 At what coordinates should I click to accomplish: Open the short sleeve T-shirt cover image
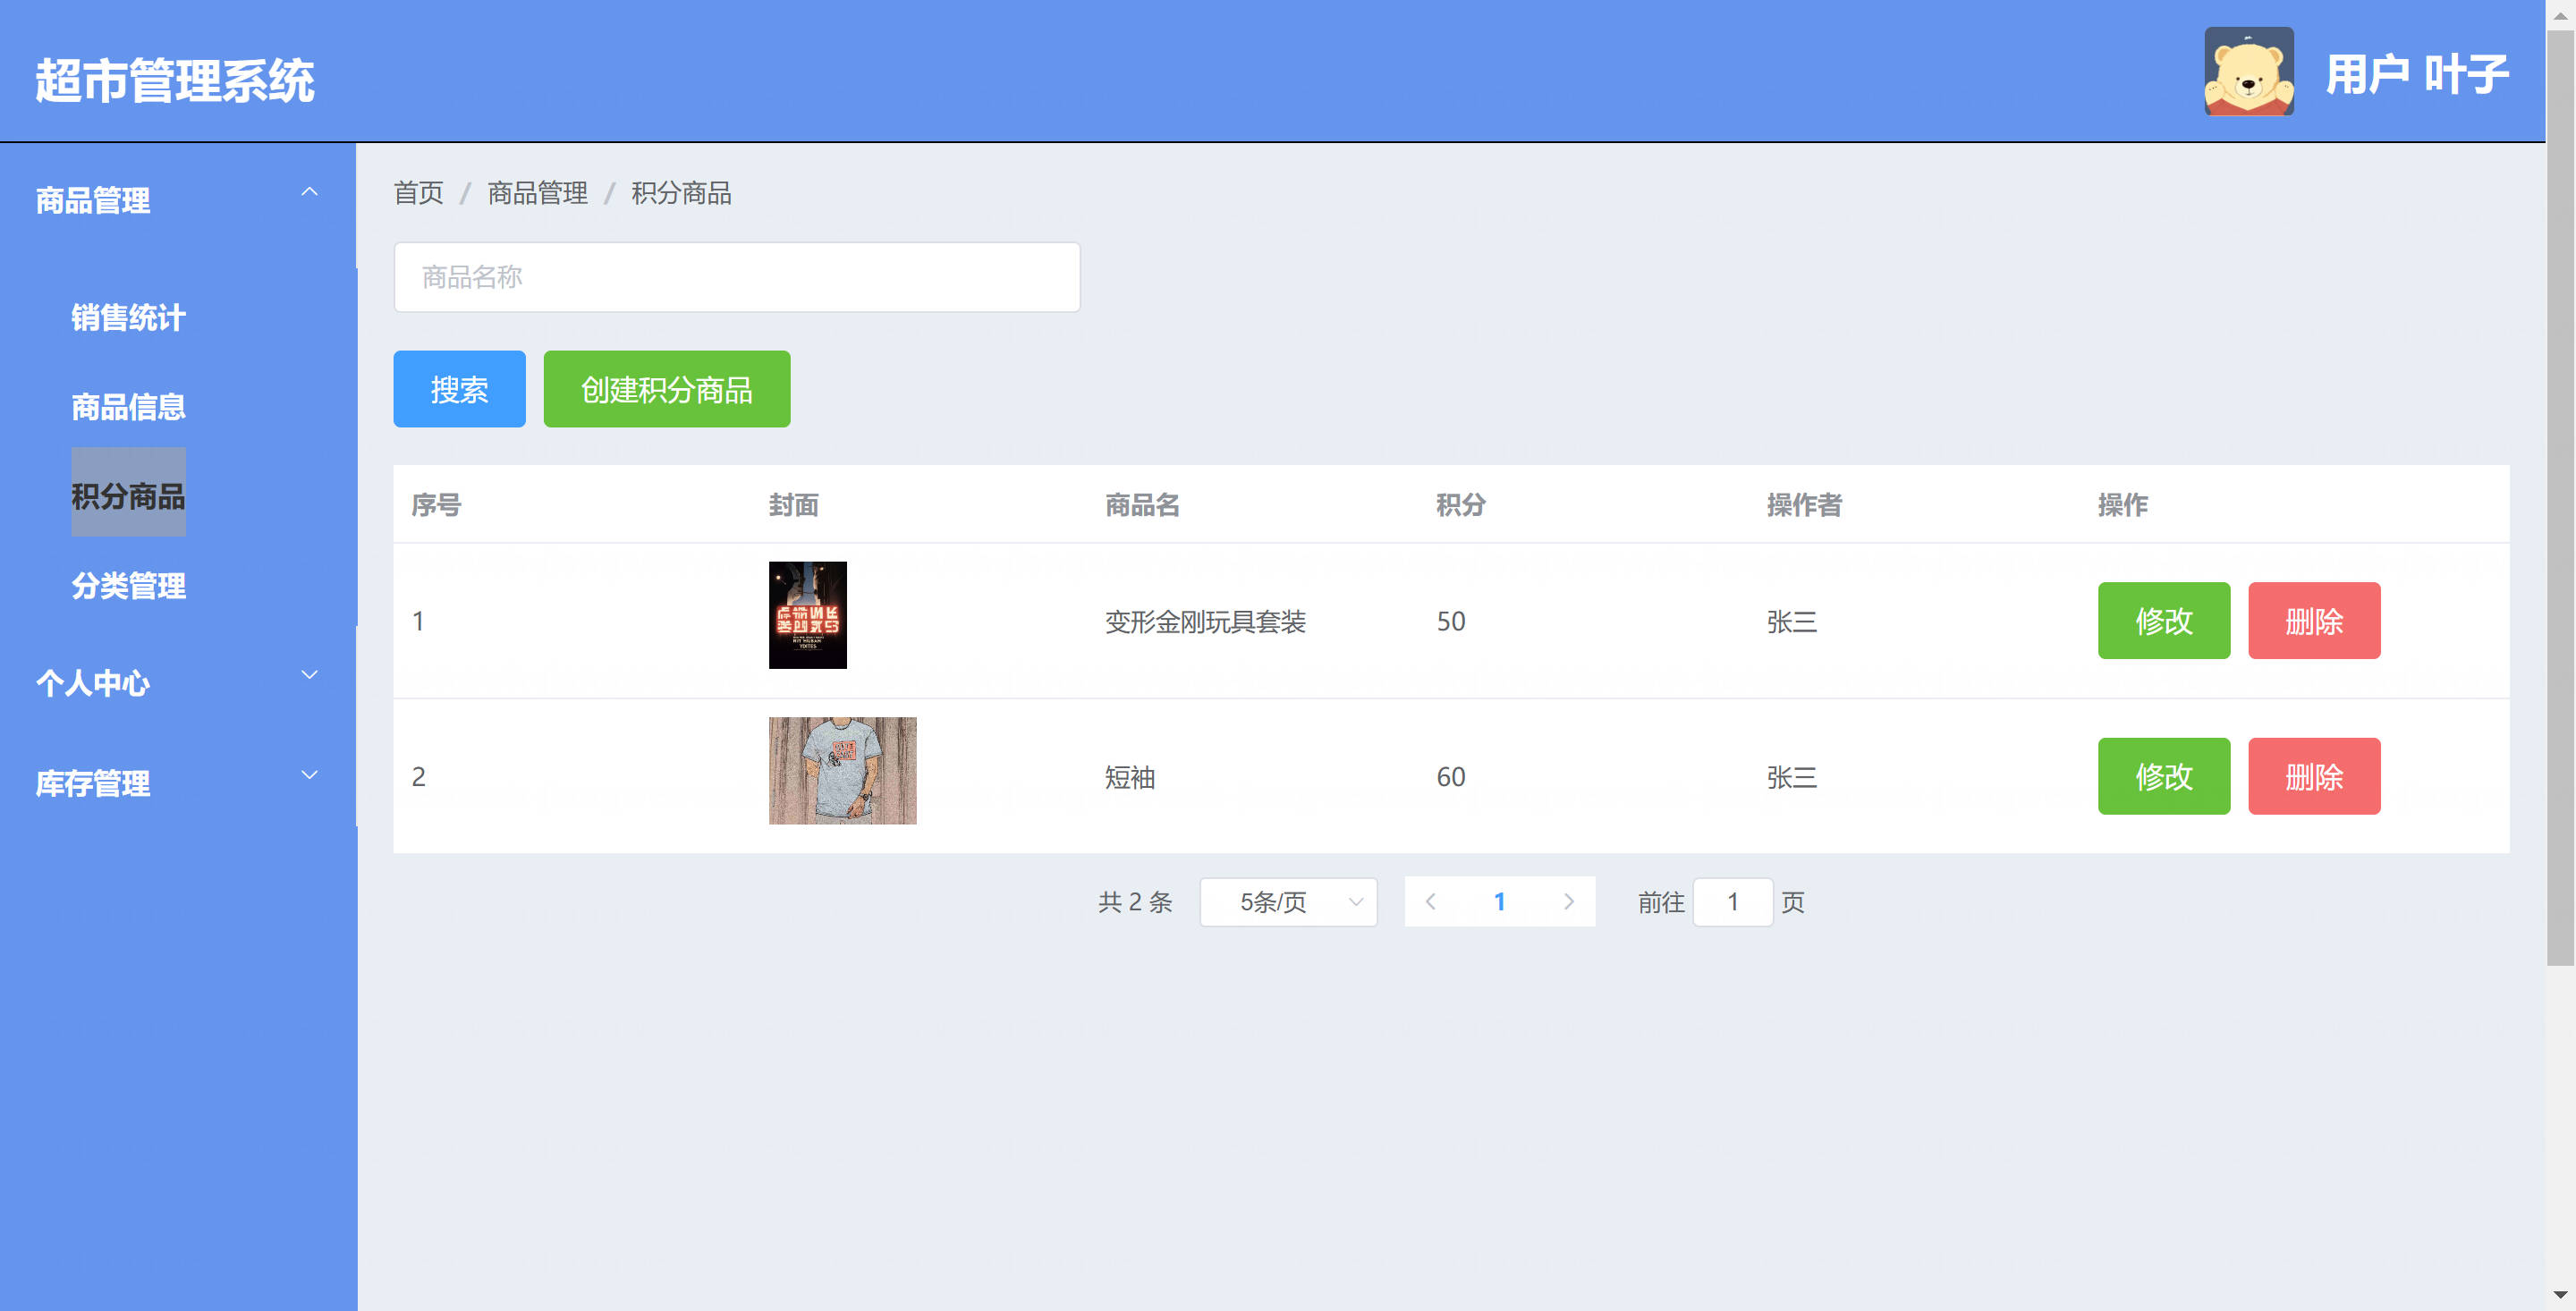click(842, 771)
